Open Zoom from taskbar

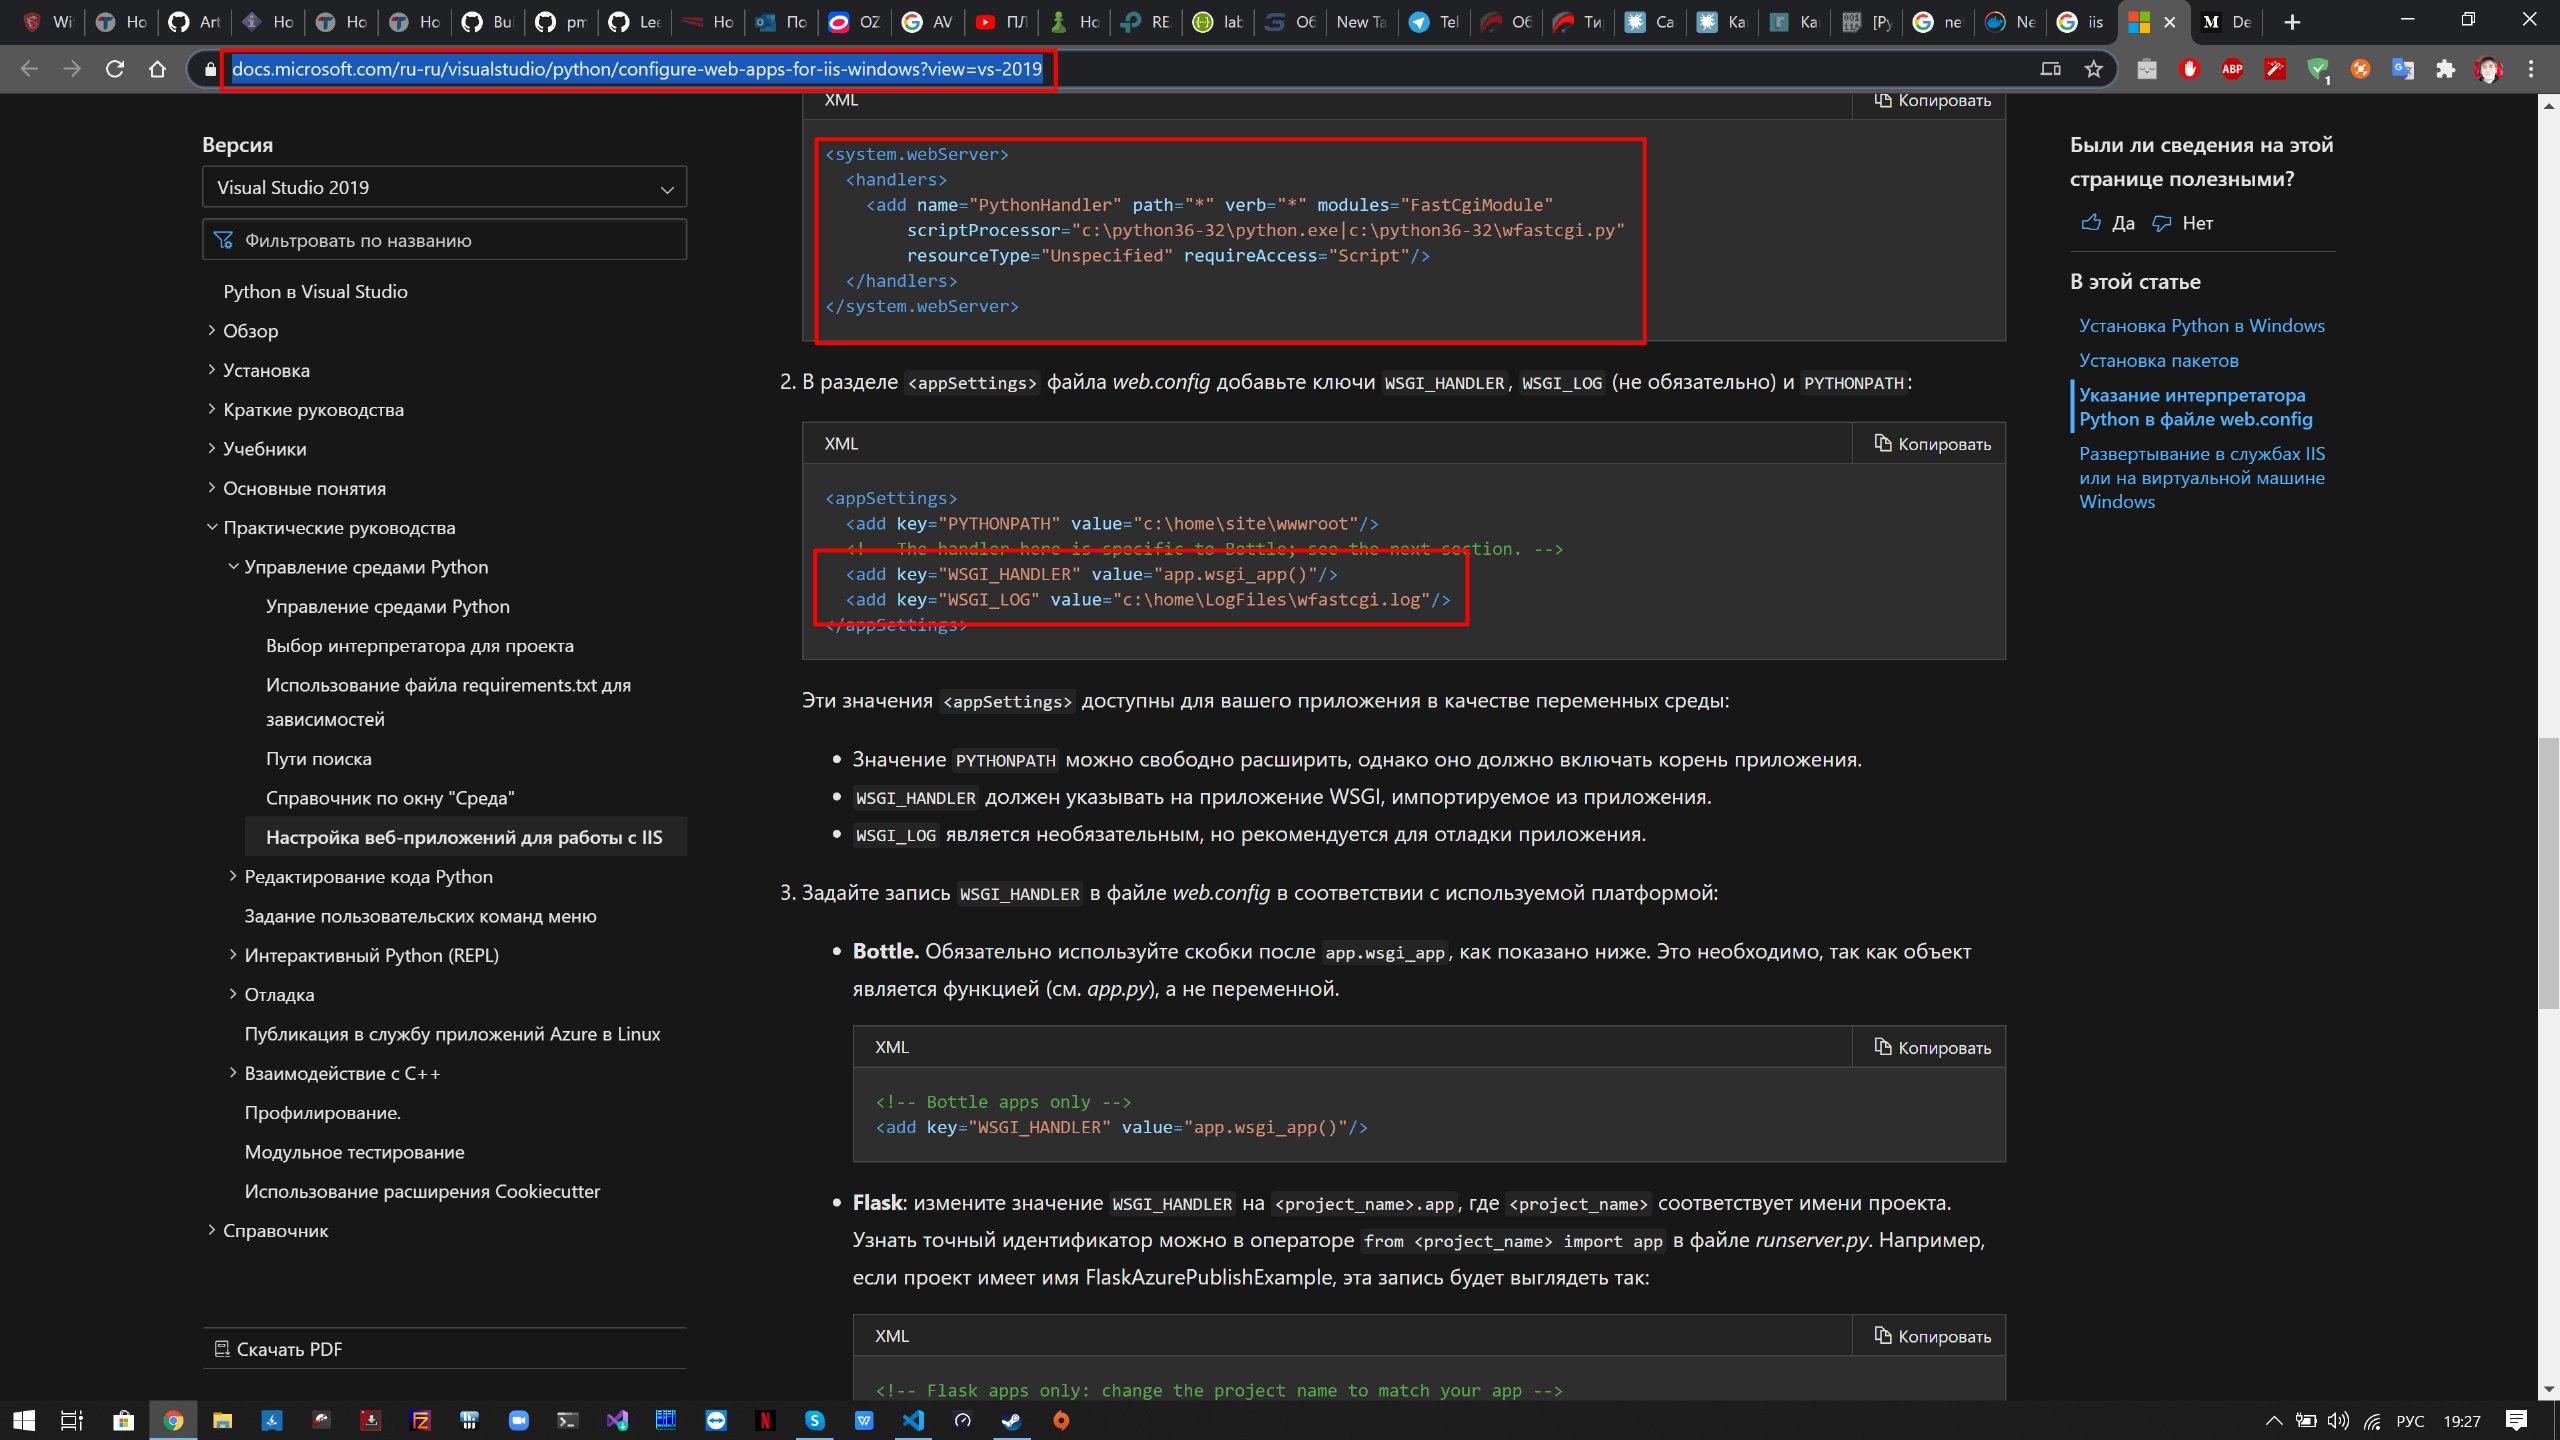518,1420
